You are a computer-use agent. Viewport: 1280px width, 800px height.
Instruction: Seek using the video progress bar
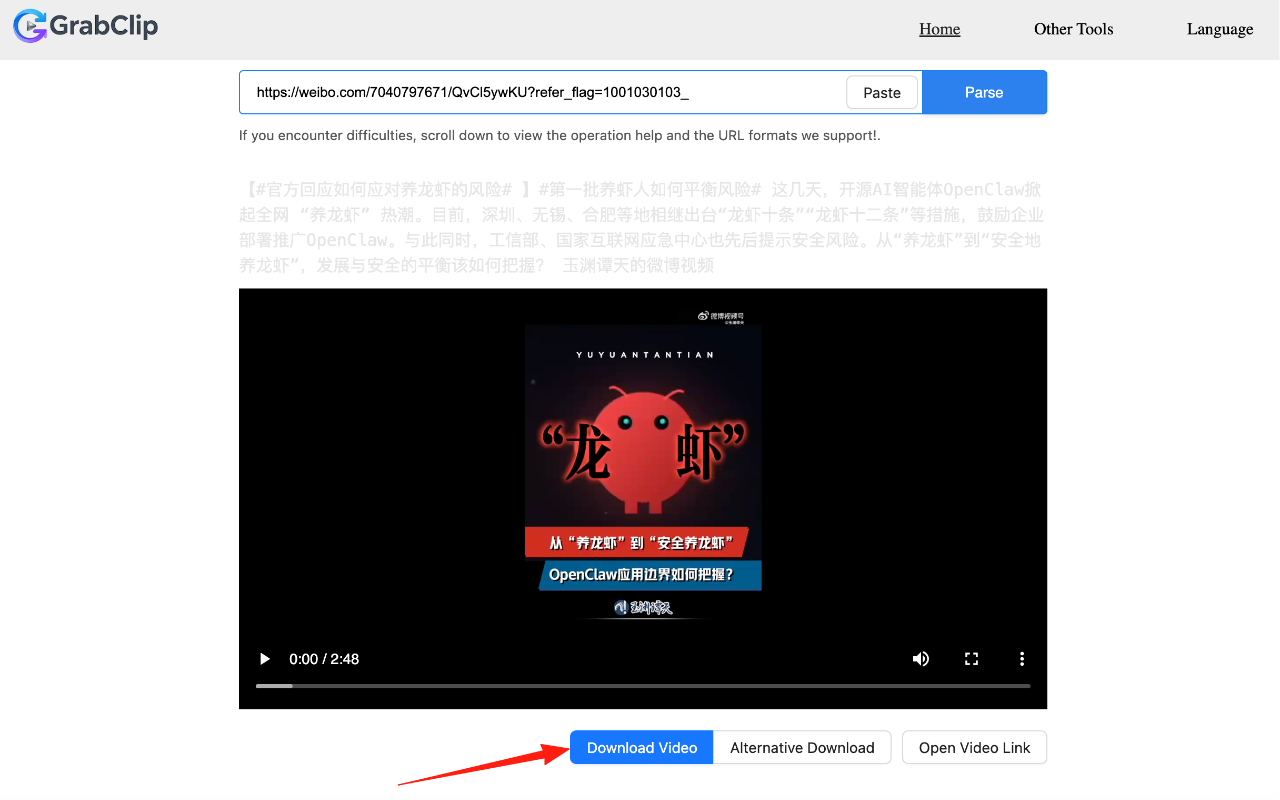coord(642,686)
